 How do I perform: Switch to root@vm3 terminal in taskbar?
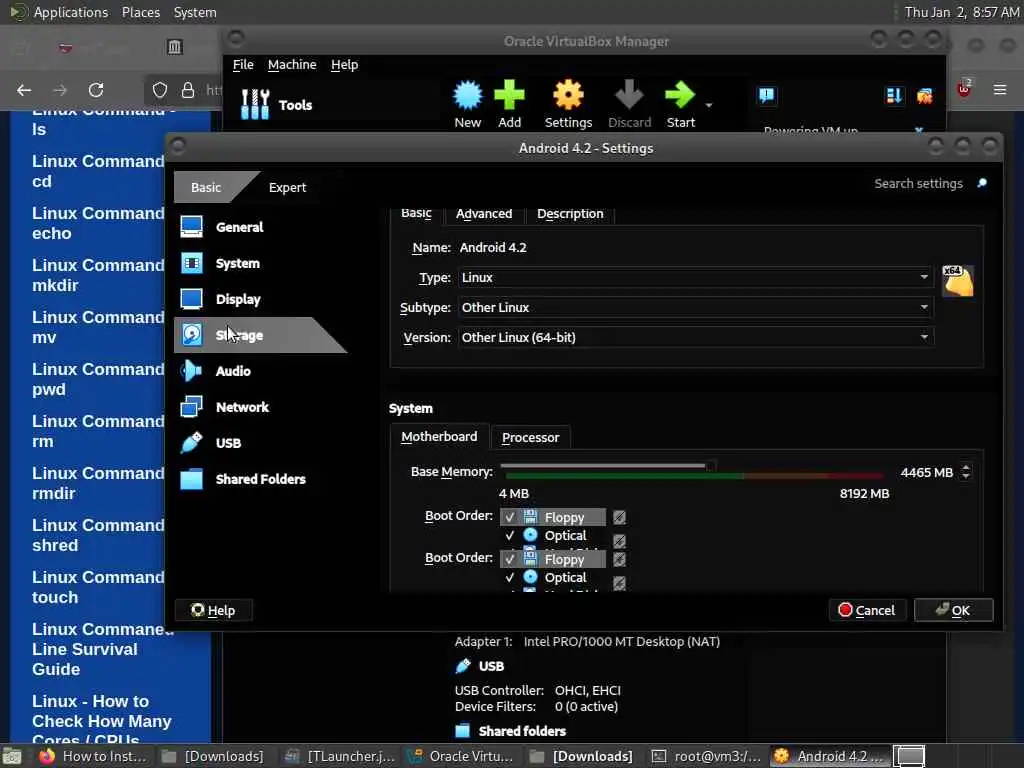[707, 756]
